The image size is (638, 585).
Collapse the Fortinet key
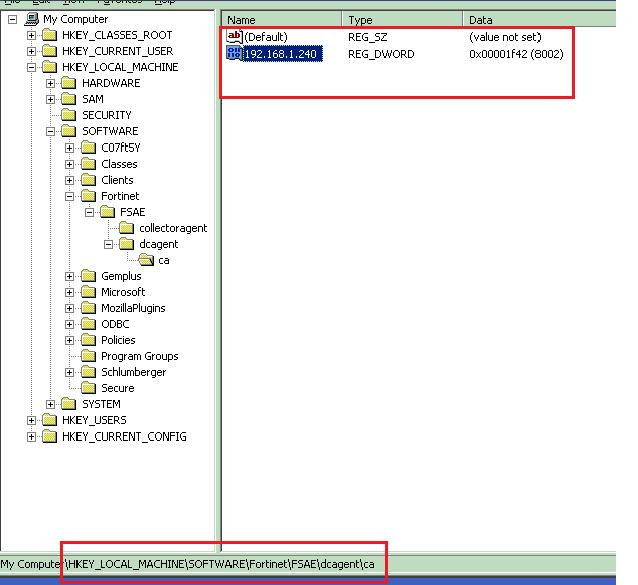point(70,196)
